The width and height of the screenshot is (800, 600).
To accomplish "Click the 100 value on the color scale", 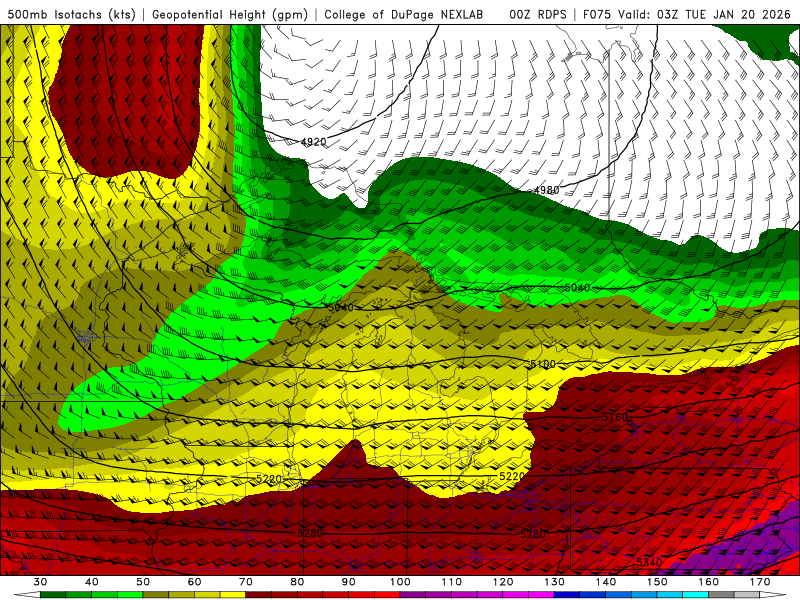I will coord(400,582).
